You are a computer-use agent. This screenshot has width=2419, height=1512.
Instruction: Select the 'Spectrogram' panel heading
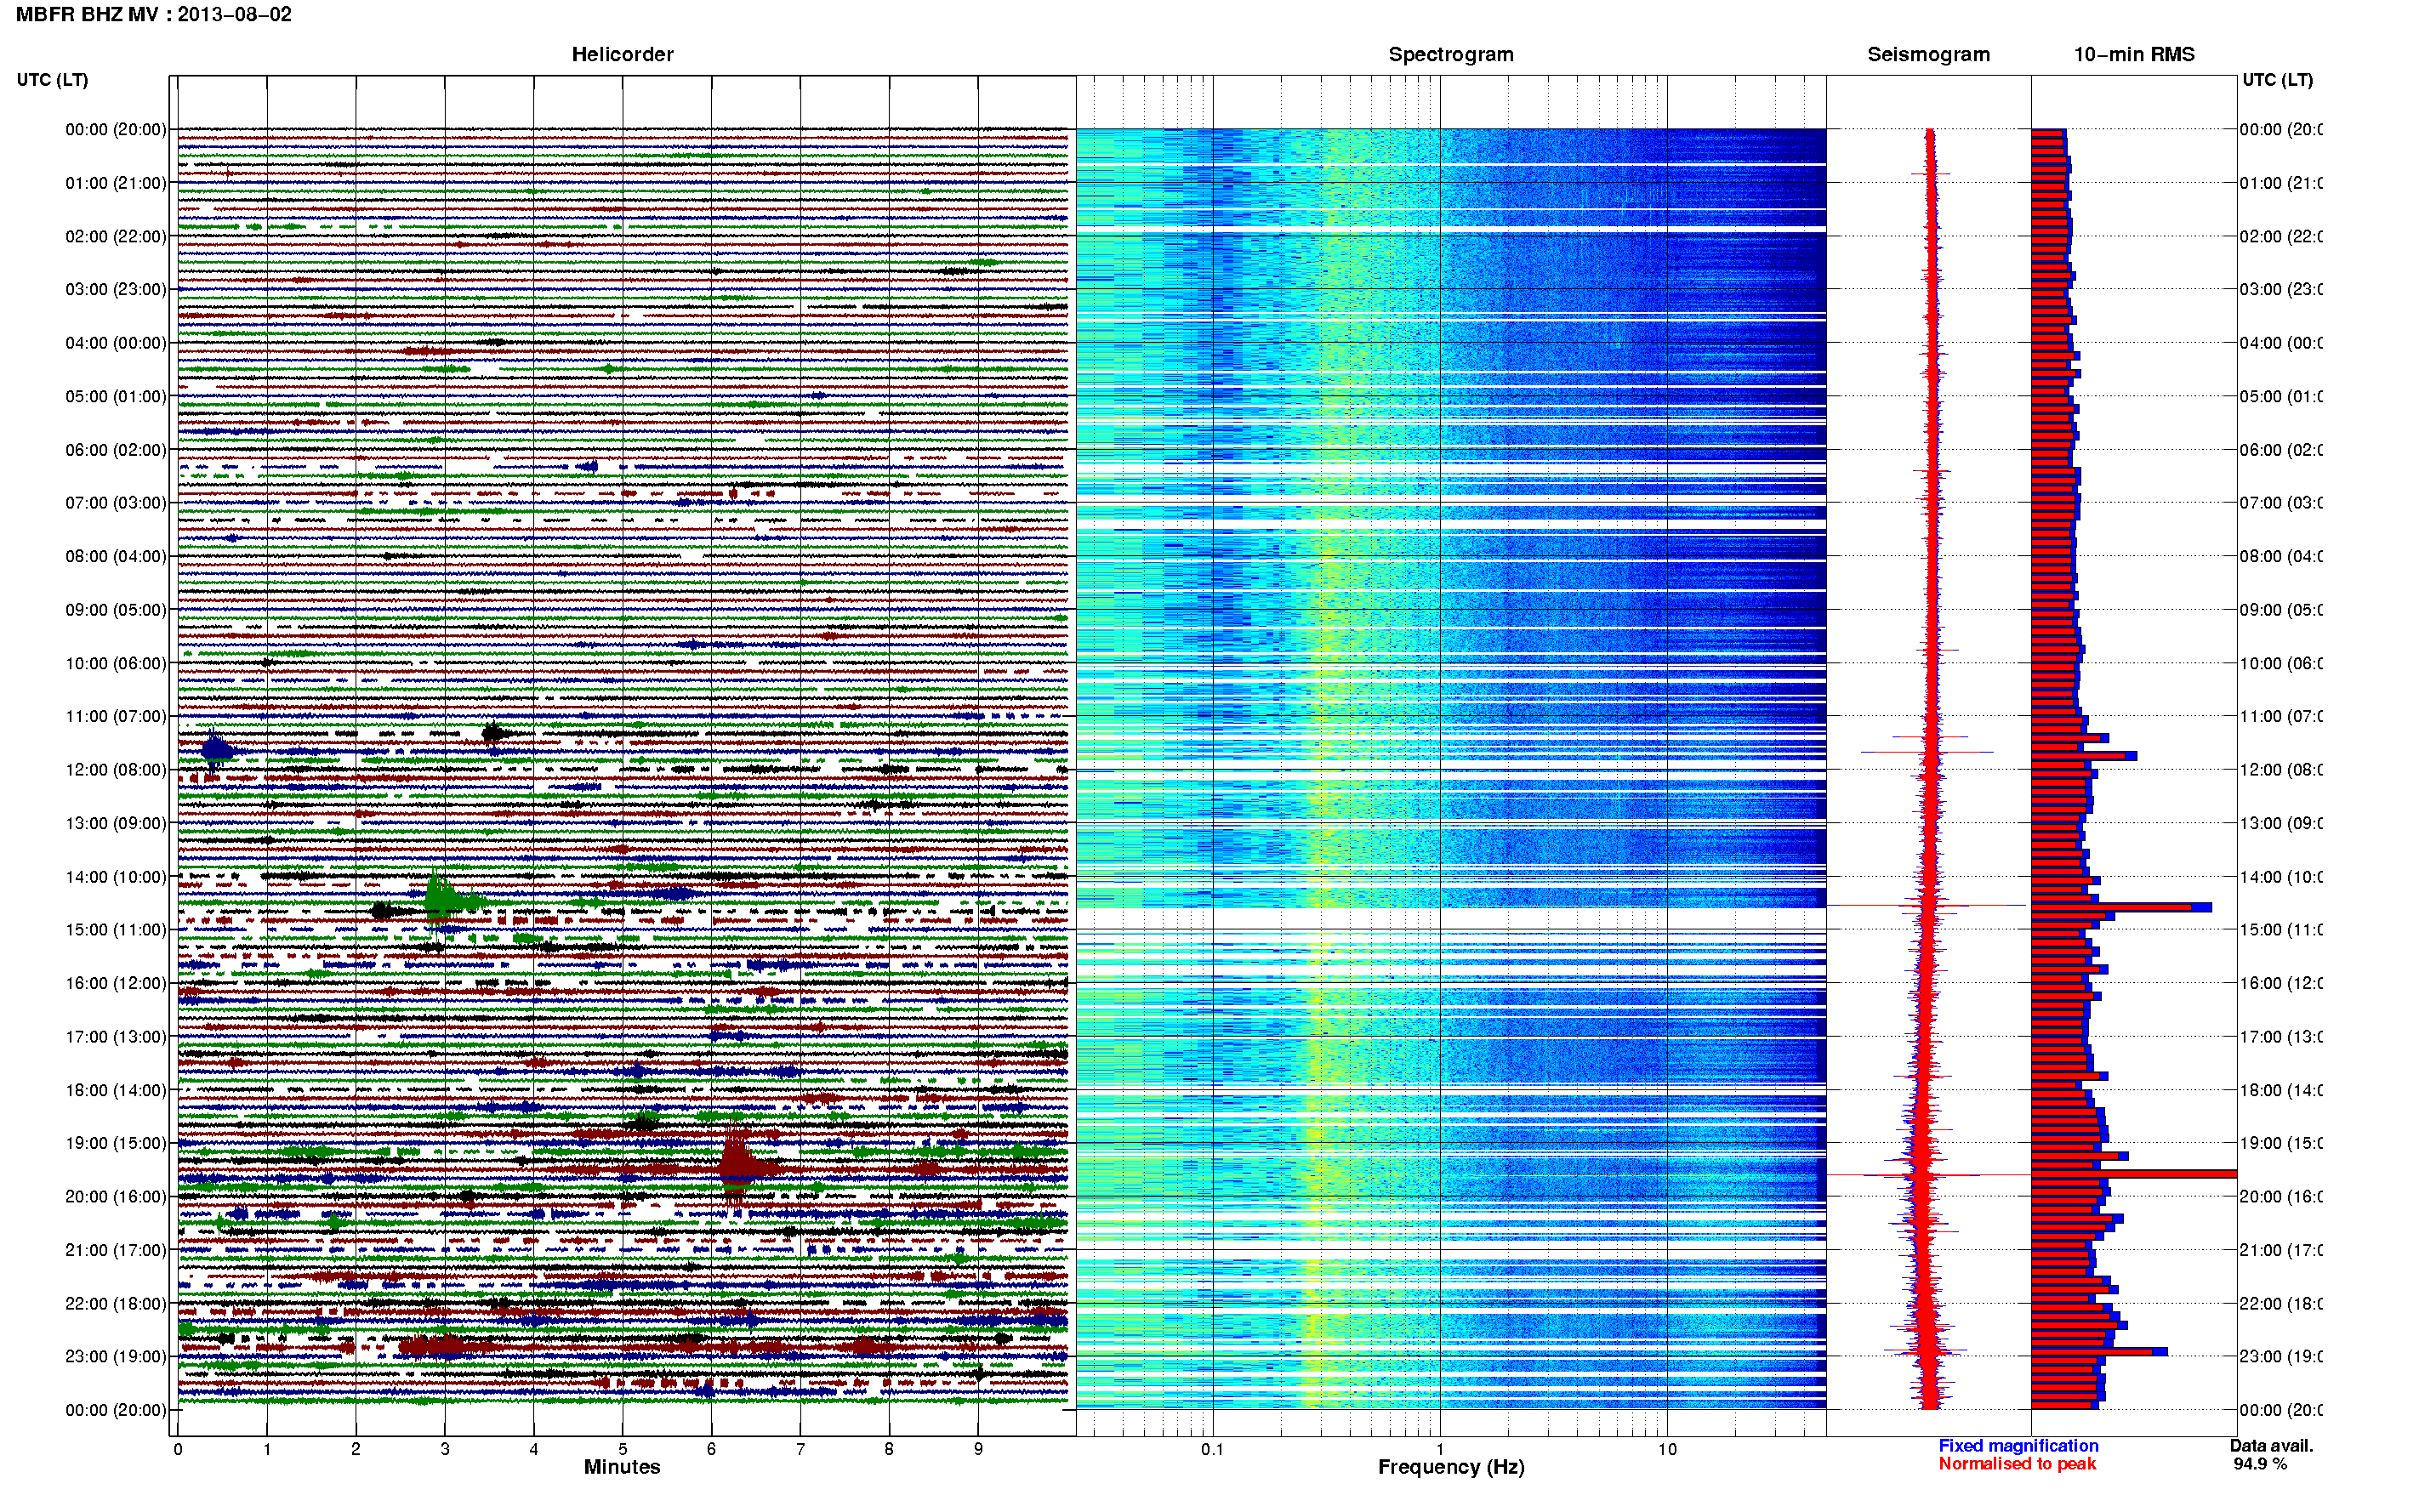(1451, 54)
